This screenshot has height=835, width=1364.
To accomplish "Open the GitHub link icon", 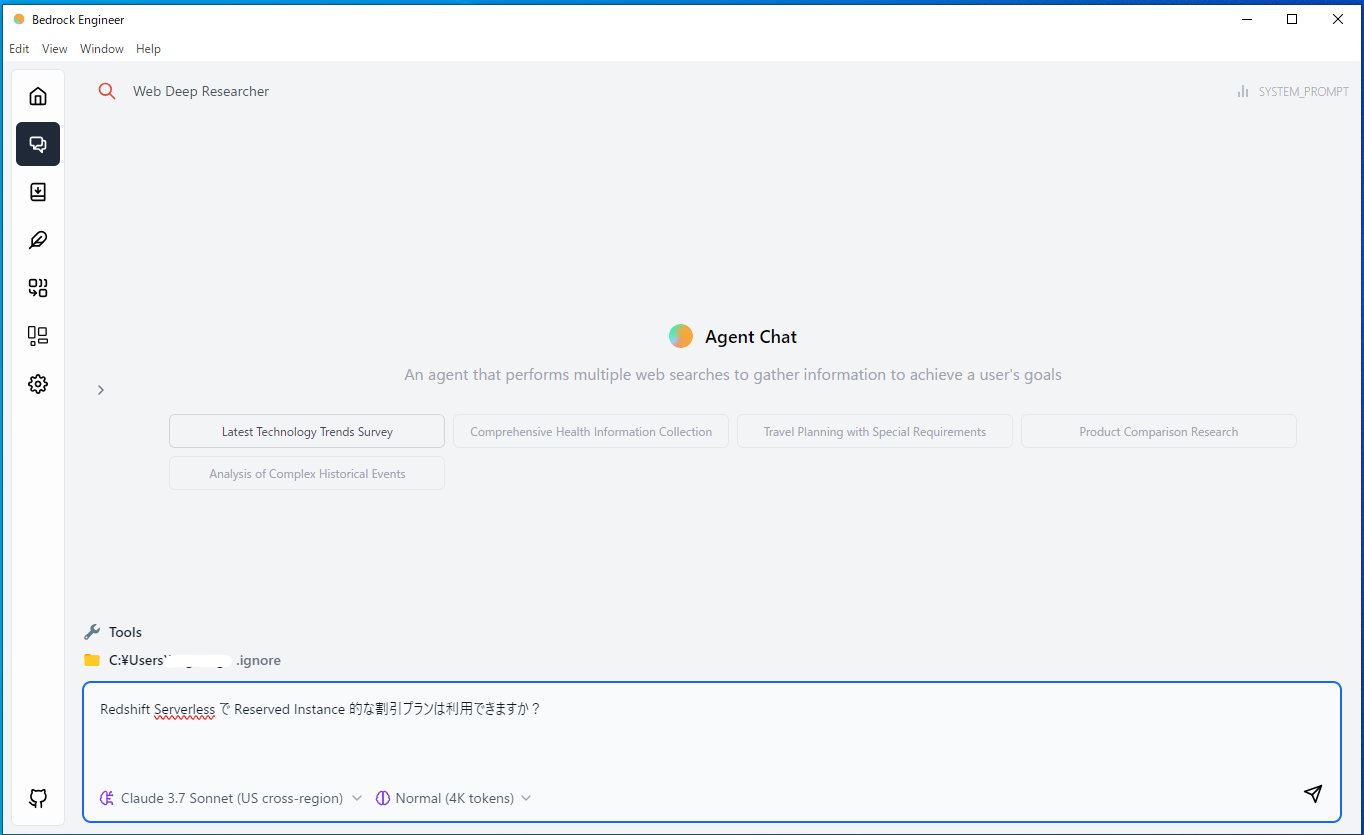I will point(38,798).
